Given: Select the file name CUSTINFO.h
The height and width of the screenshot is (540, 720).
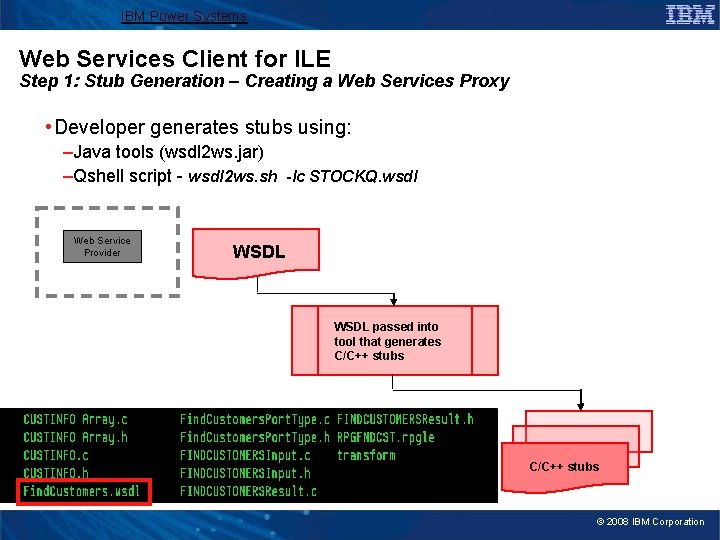Looking at the screenshot, I should point(56,472).
